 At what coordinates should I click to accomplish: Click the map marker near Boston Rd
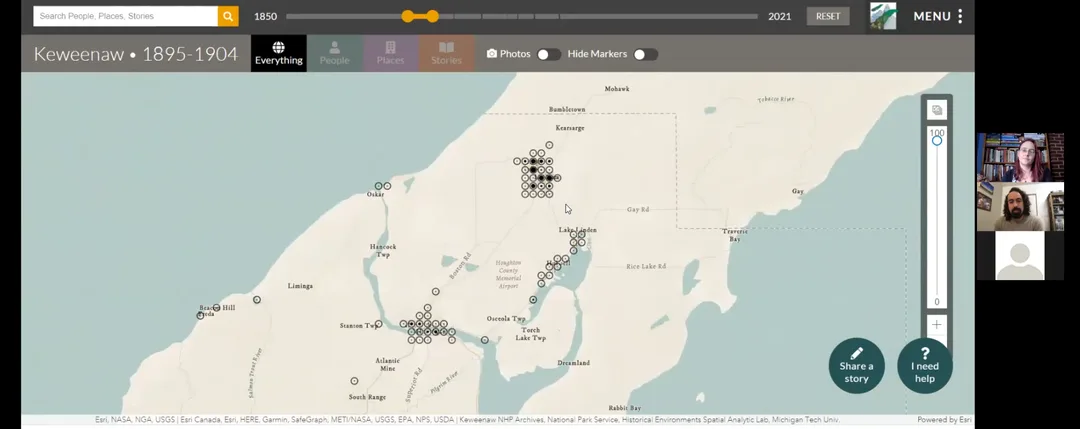[x=435, y=292]
